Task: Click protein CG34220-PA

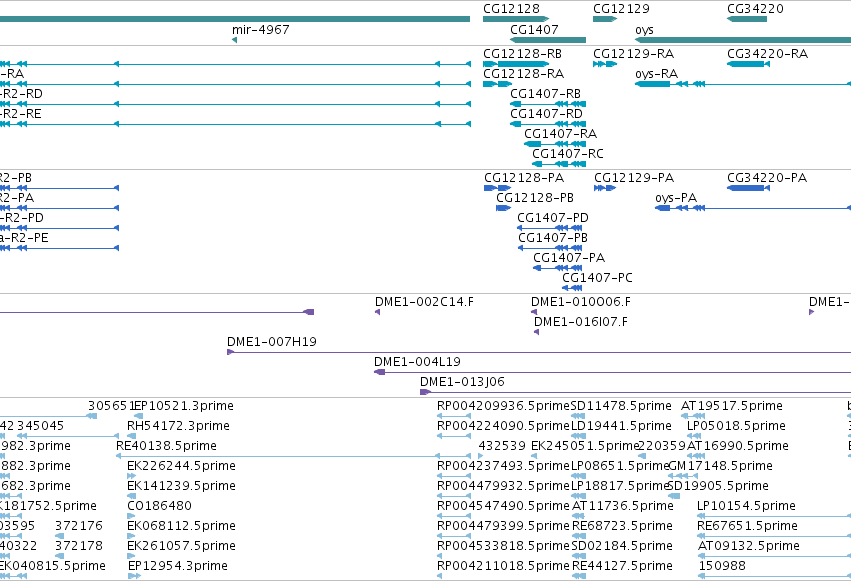Action: coord(767,178)
